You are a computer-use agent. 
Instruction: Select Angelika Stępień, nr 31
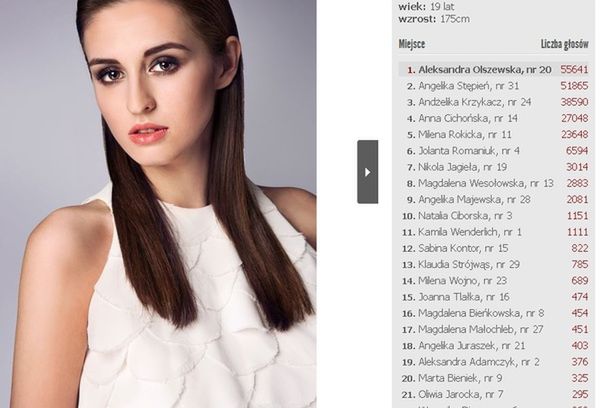click(x=468, y=86)
